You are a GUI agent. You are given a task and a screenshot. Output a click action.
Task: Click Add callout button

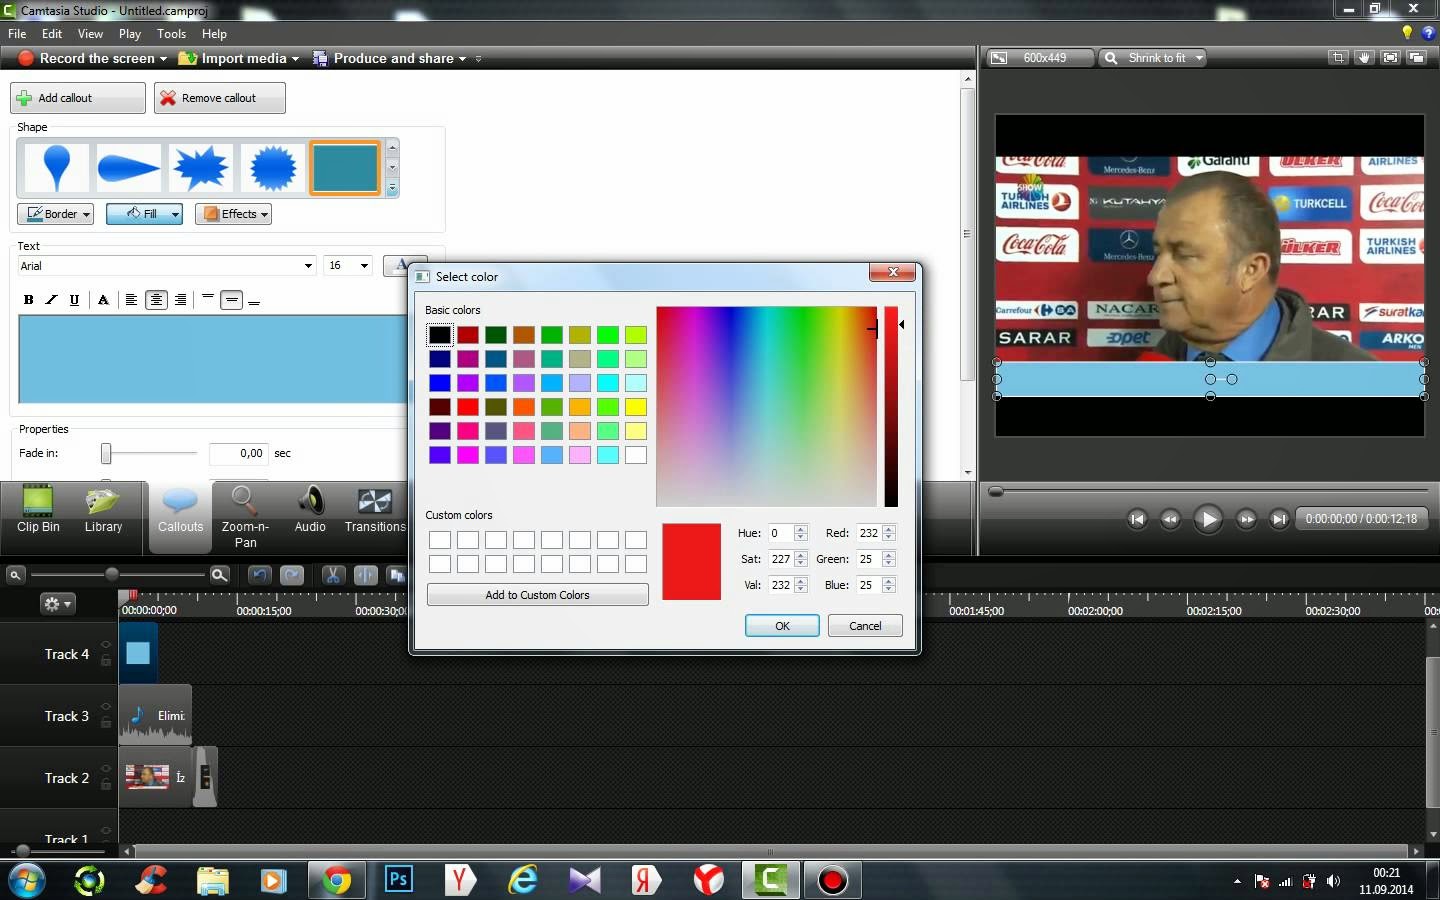tap(78, 98)
